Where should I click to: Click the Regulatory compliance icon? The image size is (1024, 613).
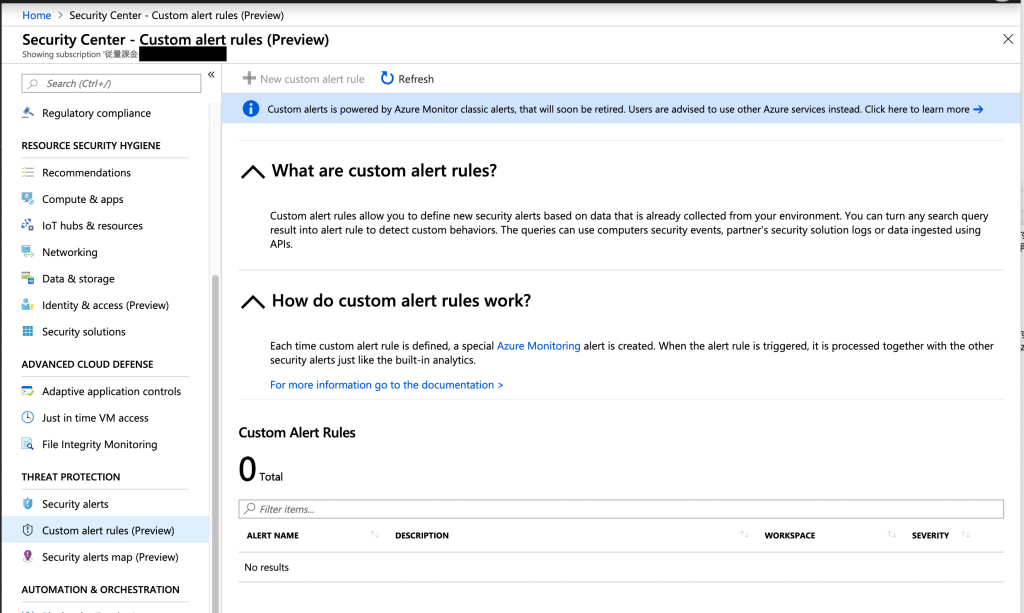27,113
